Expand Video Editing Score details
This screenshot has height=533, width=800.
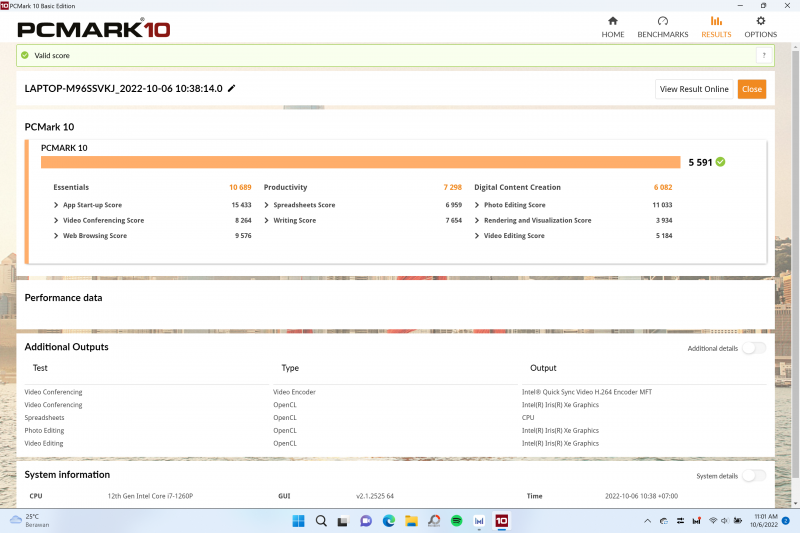tap(477, 235)
